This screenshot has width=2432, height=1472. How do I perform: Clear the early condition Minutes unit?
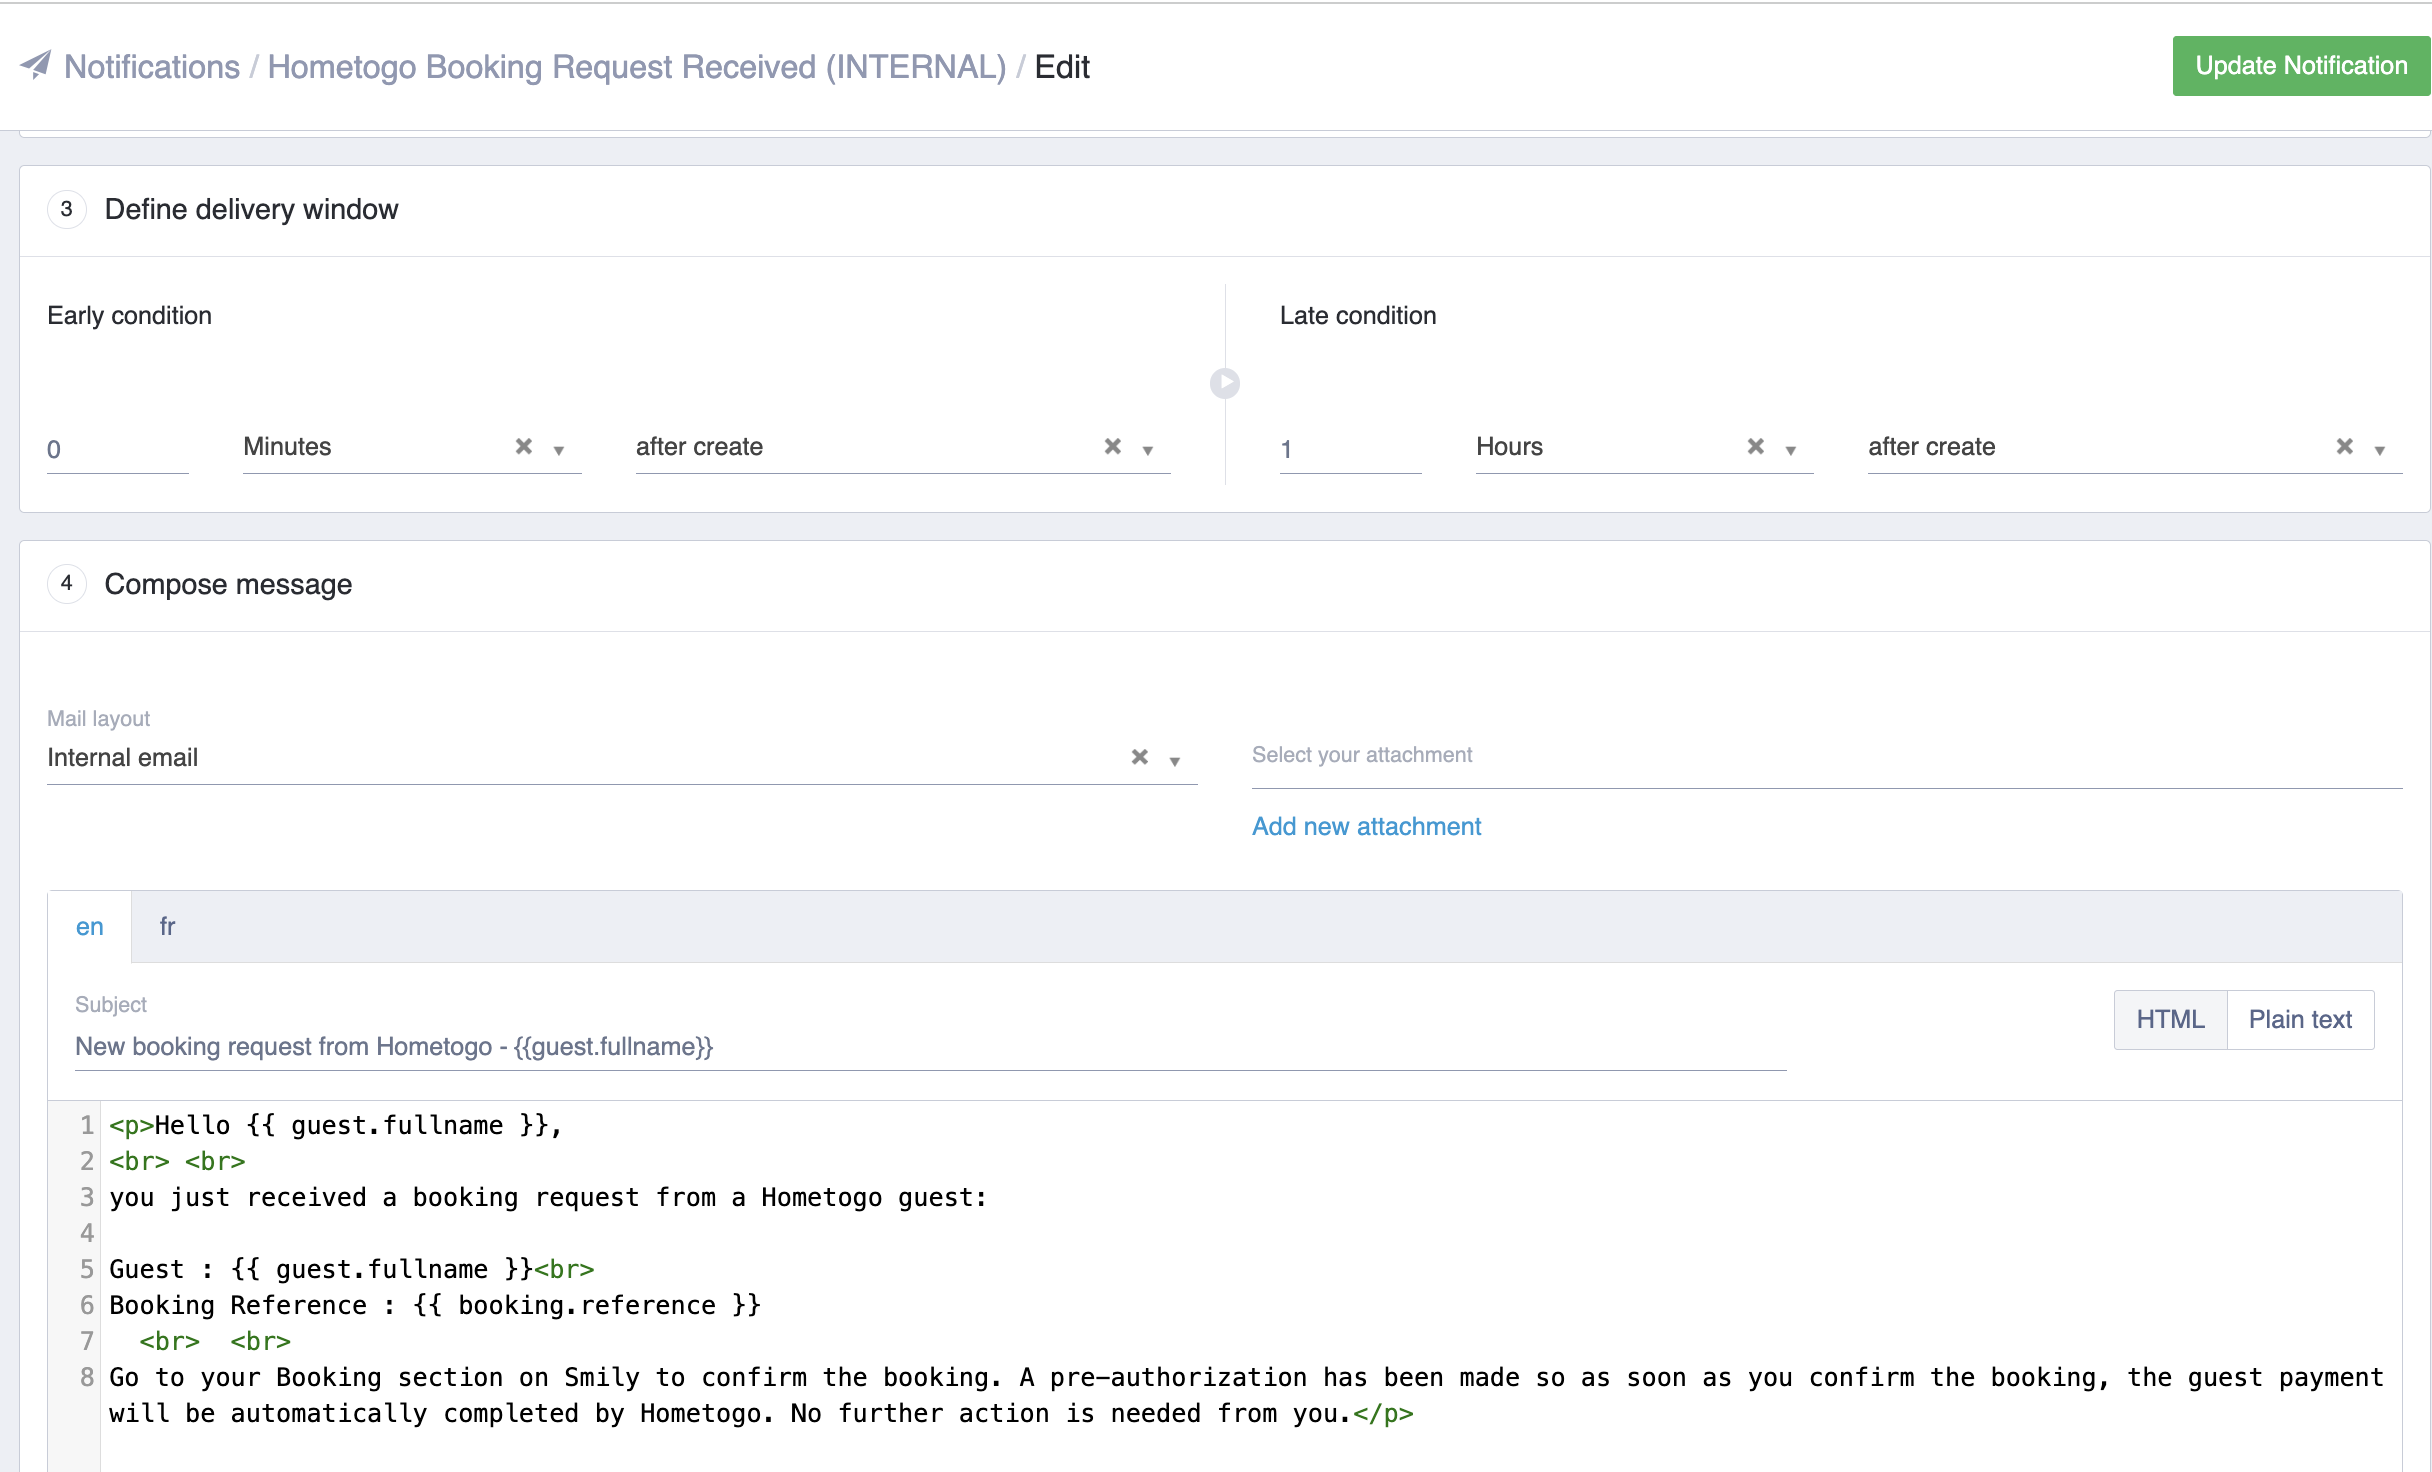tap(524, 447)
